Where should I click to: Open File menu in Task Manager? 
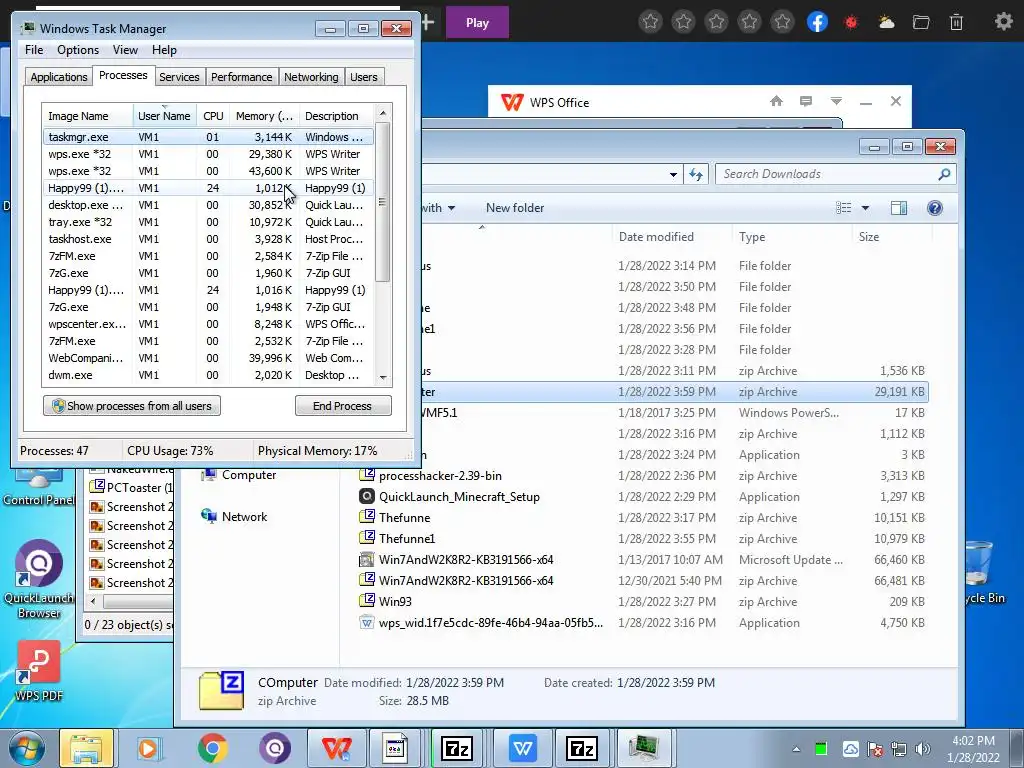pyautogui.click(x=34, y=50)
